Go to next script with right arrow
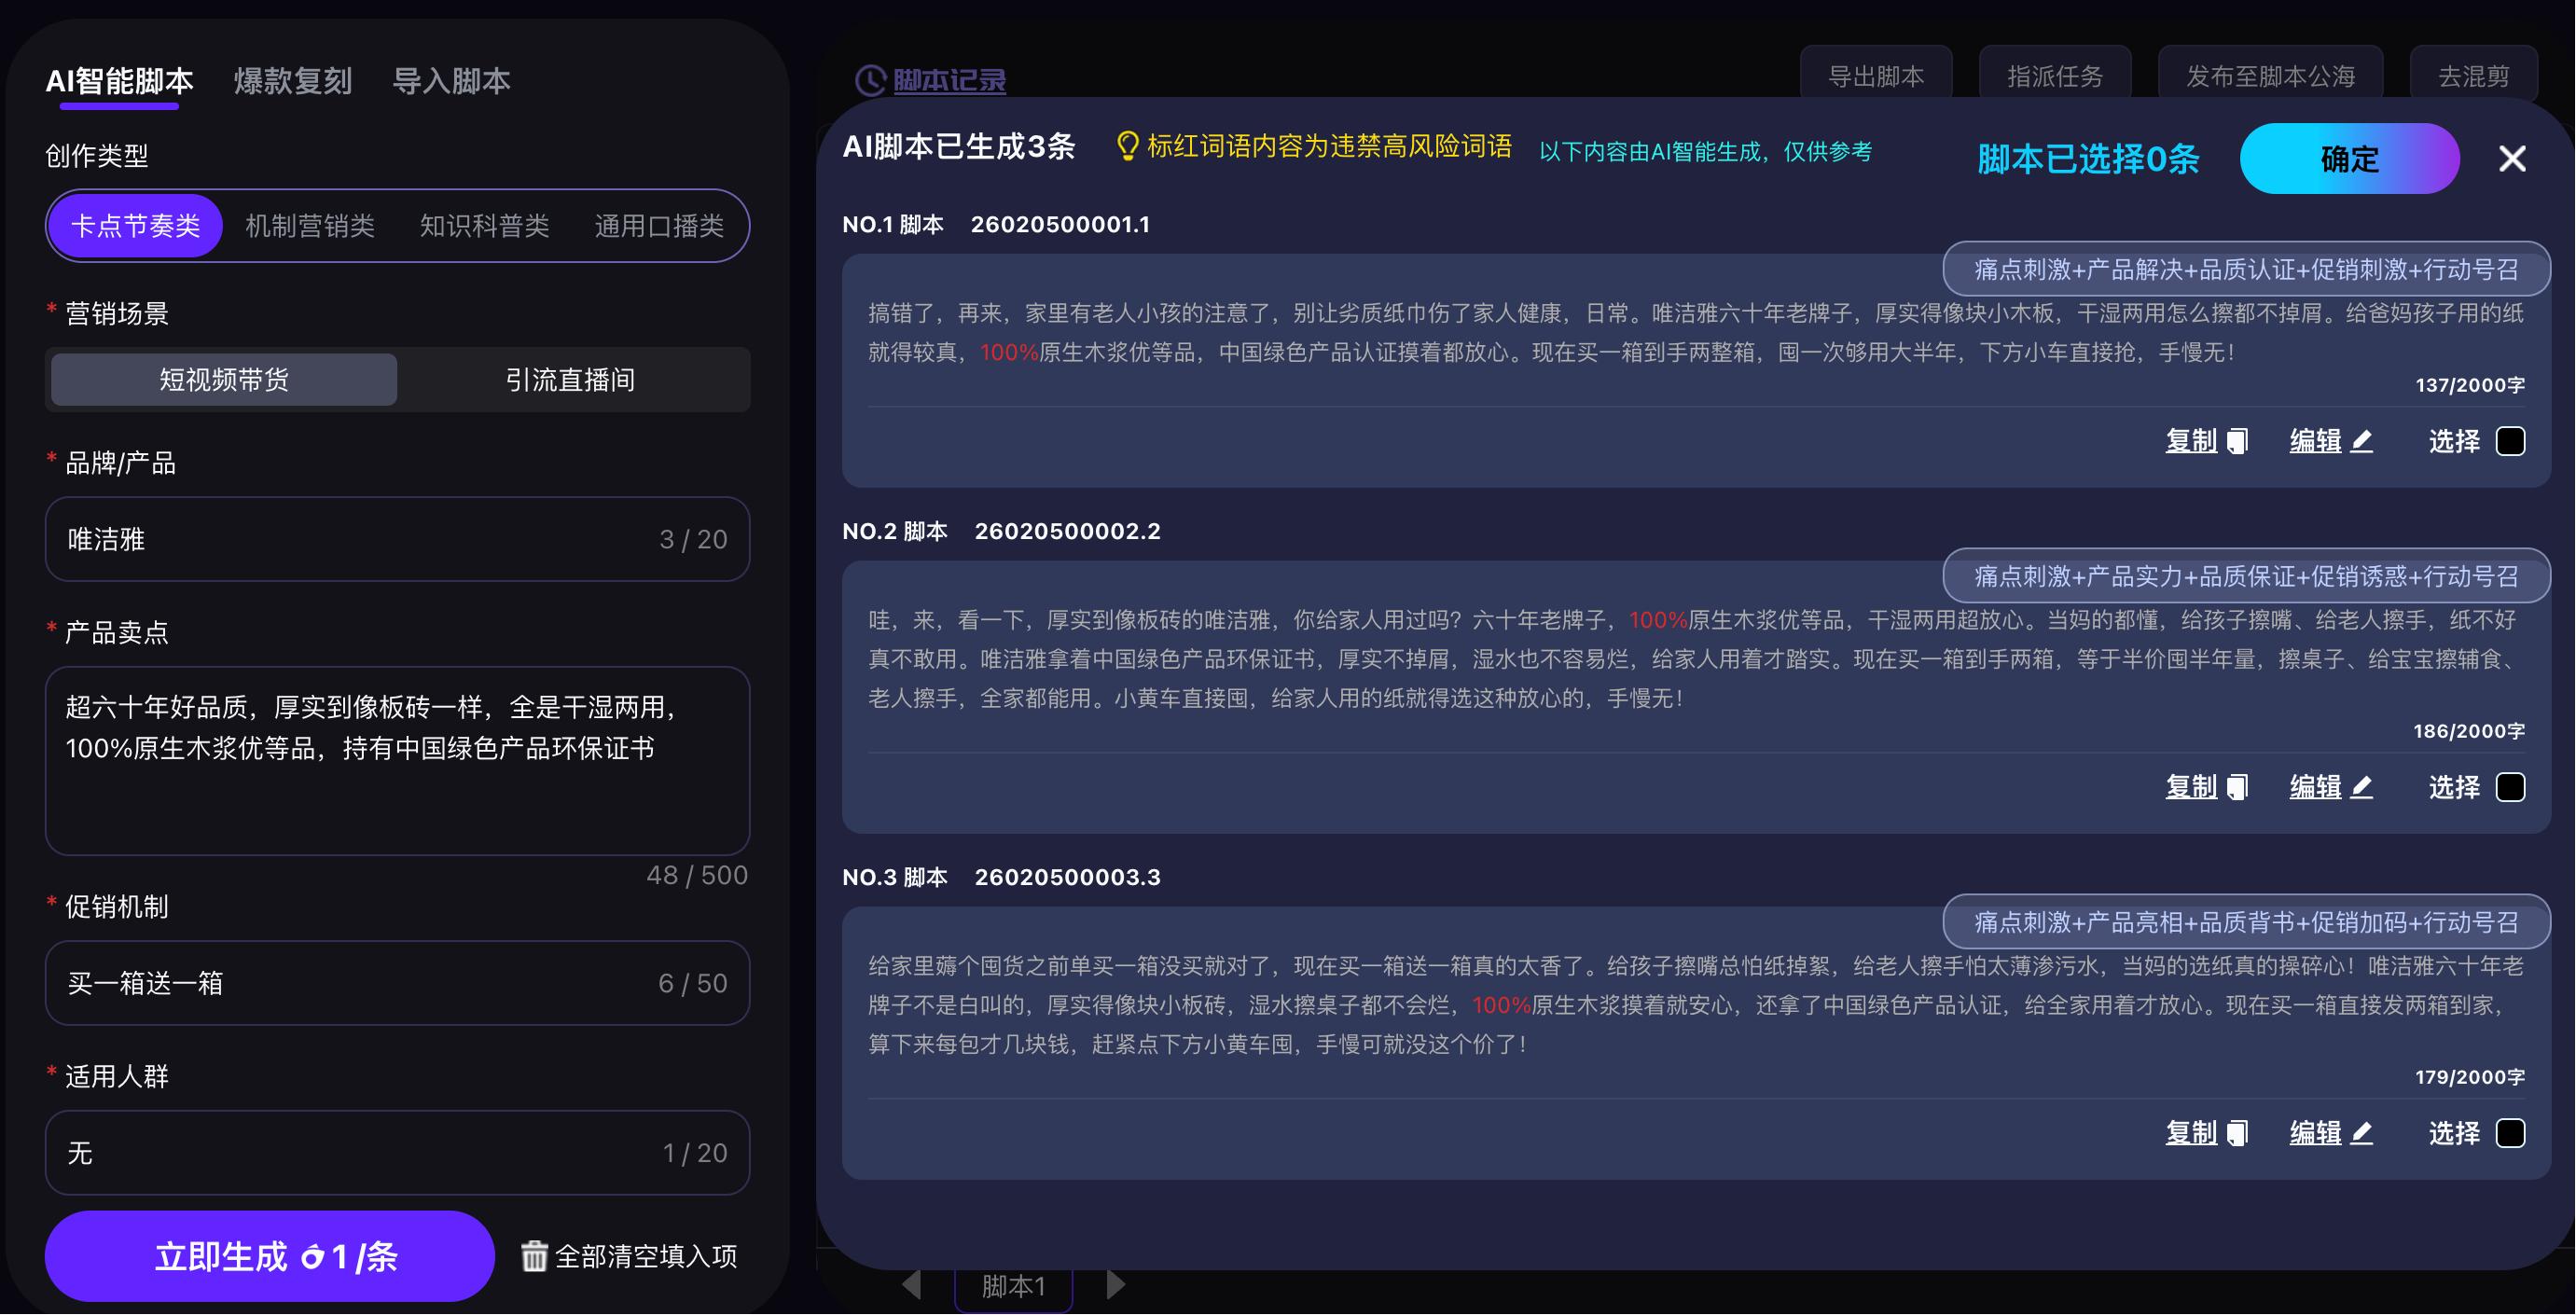2576x1315 pixels. click(x=1116, y=1285)
